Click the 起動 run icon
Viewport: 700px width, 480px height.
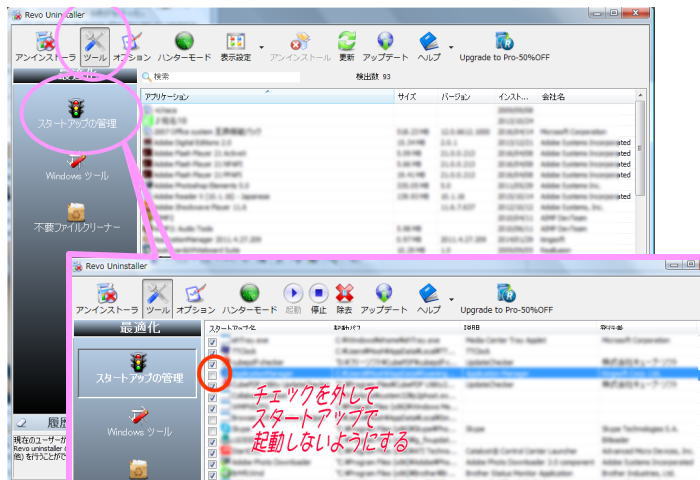coord(293,298)
